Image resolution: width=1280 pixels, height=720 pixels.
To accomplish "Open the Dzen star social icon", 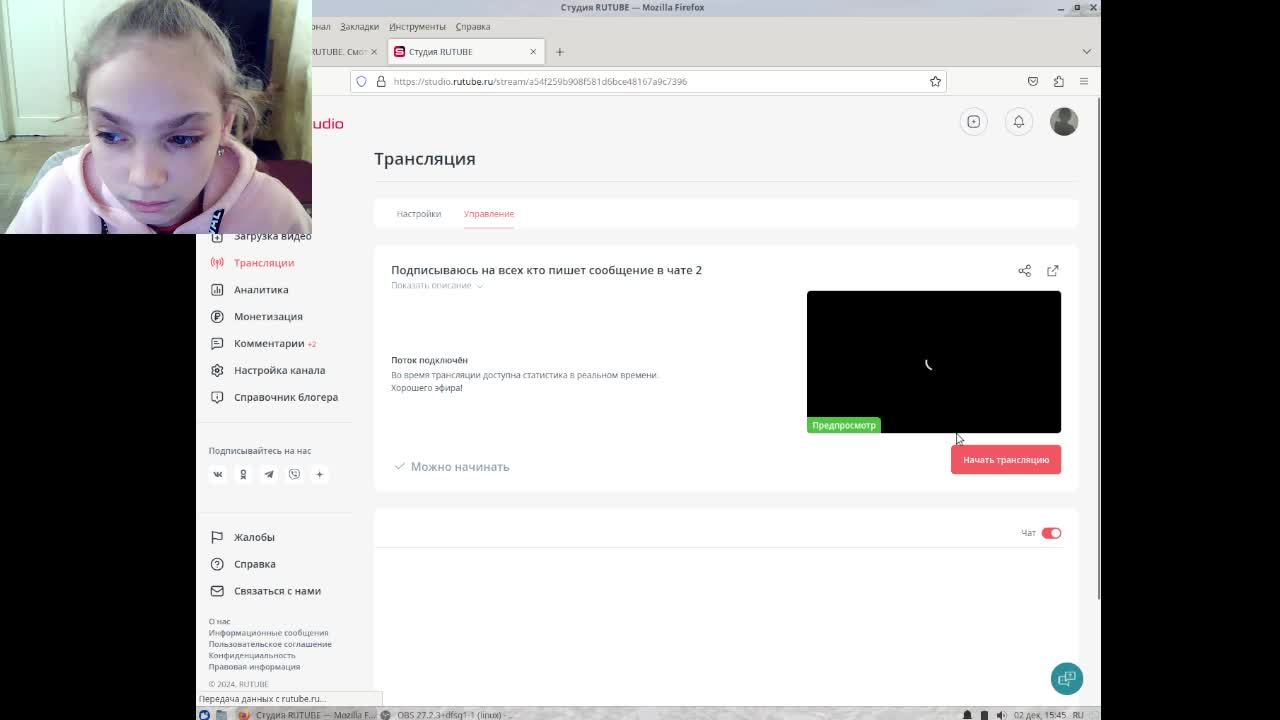I will (x=320, y=474).
